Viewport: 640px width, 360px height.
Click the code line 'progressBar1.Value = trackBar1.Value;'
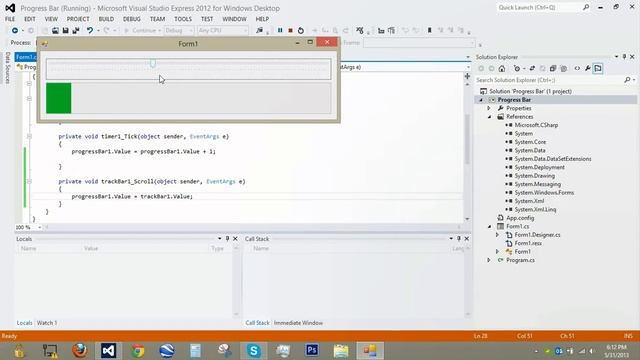tap(132, 196)
